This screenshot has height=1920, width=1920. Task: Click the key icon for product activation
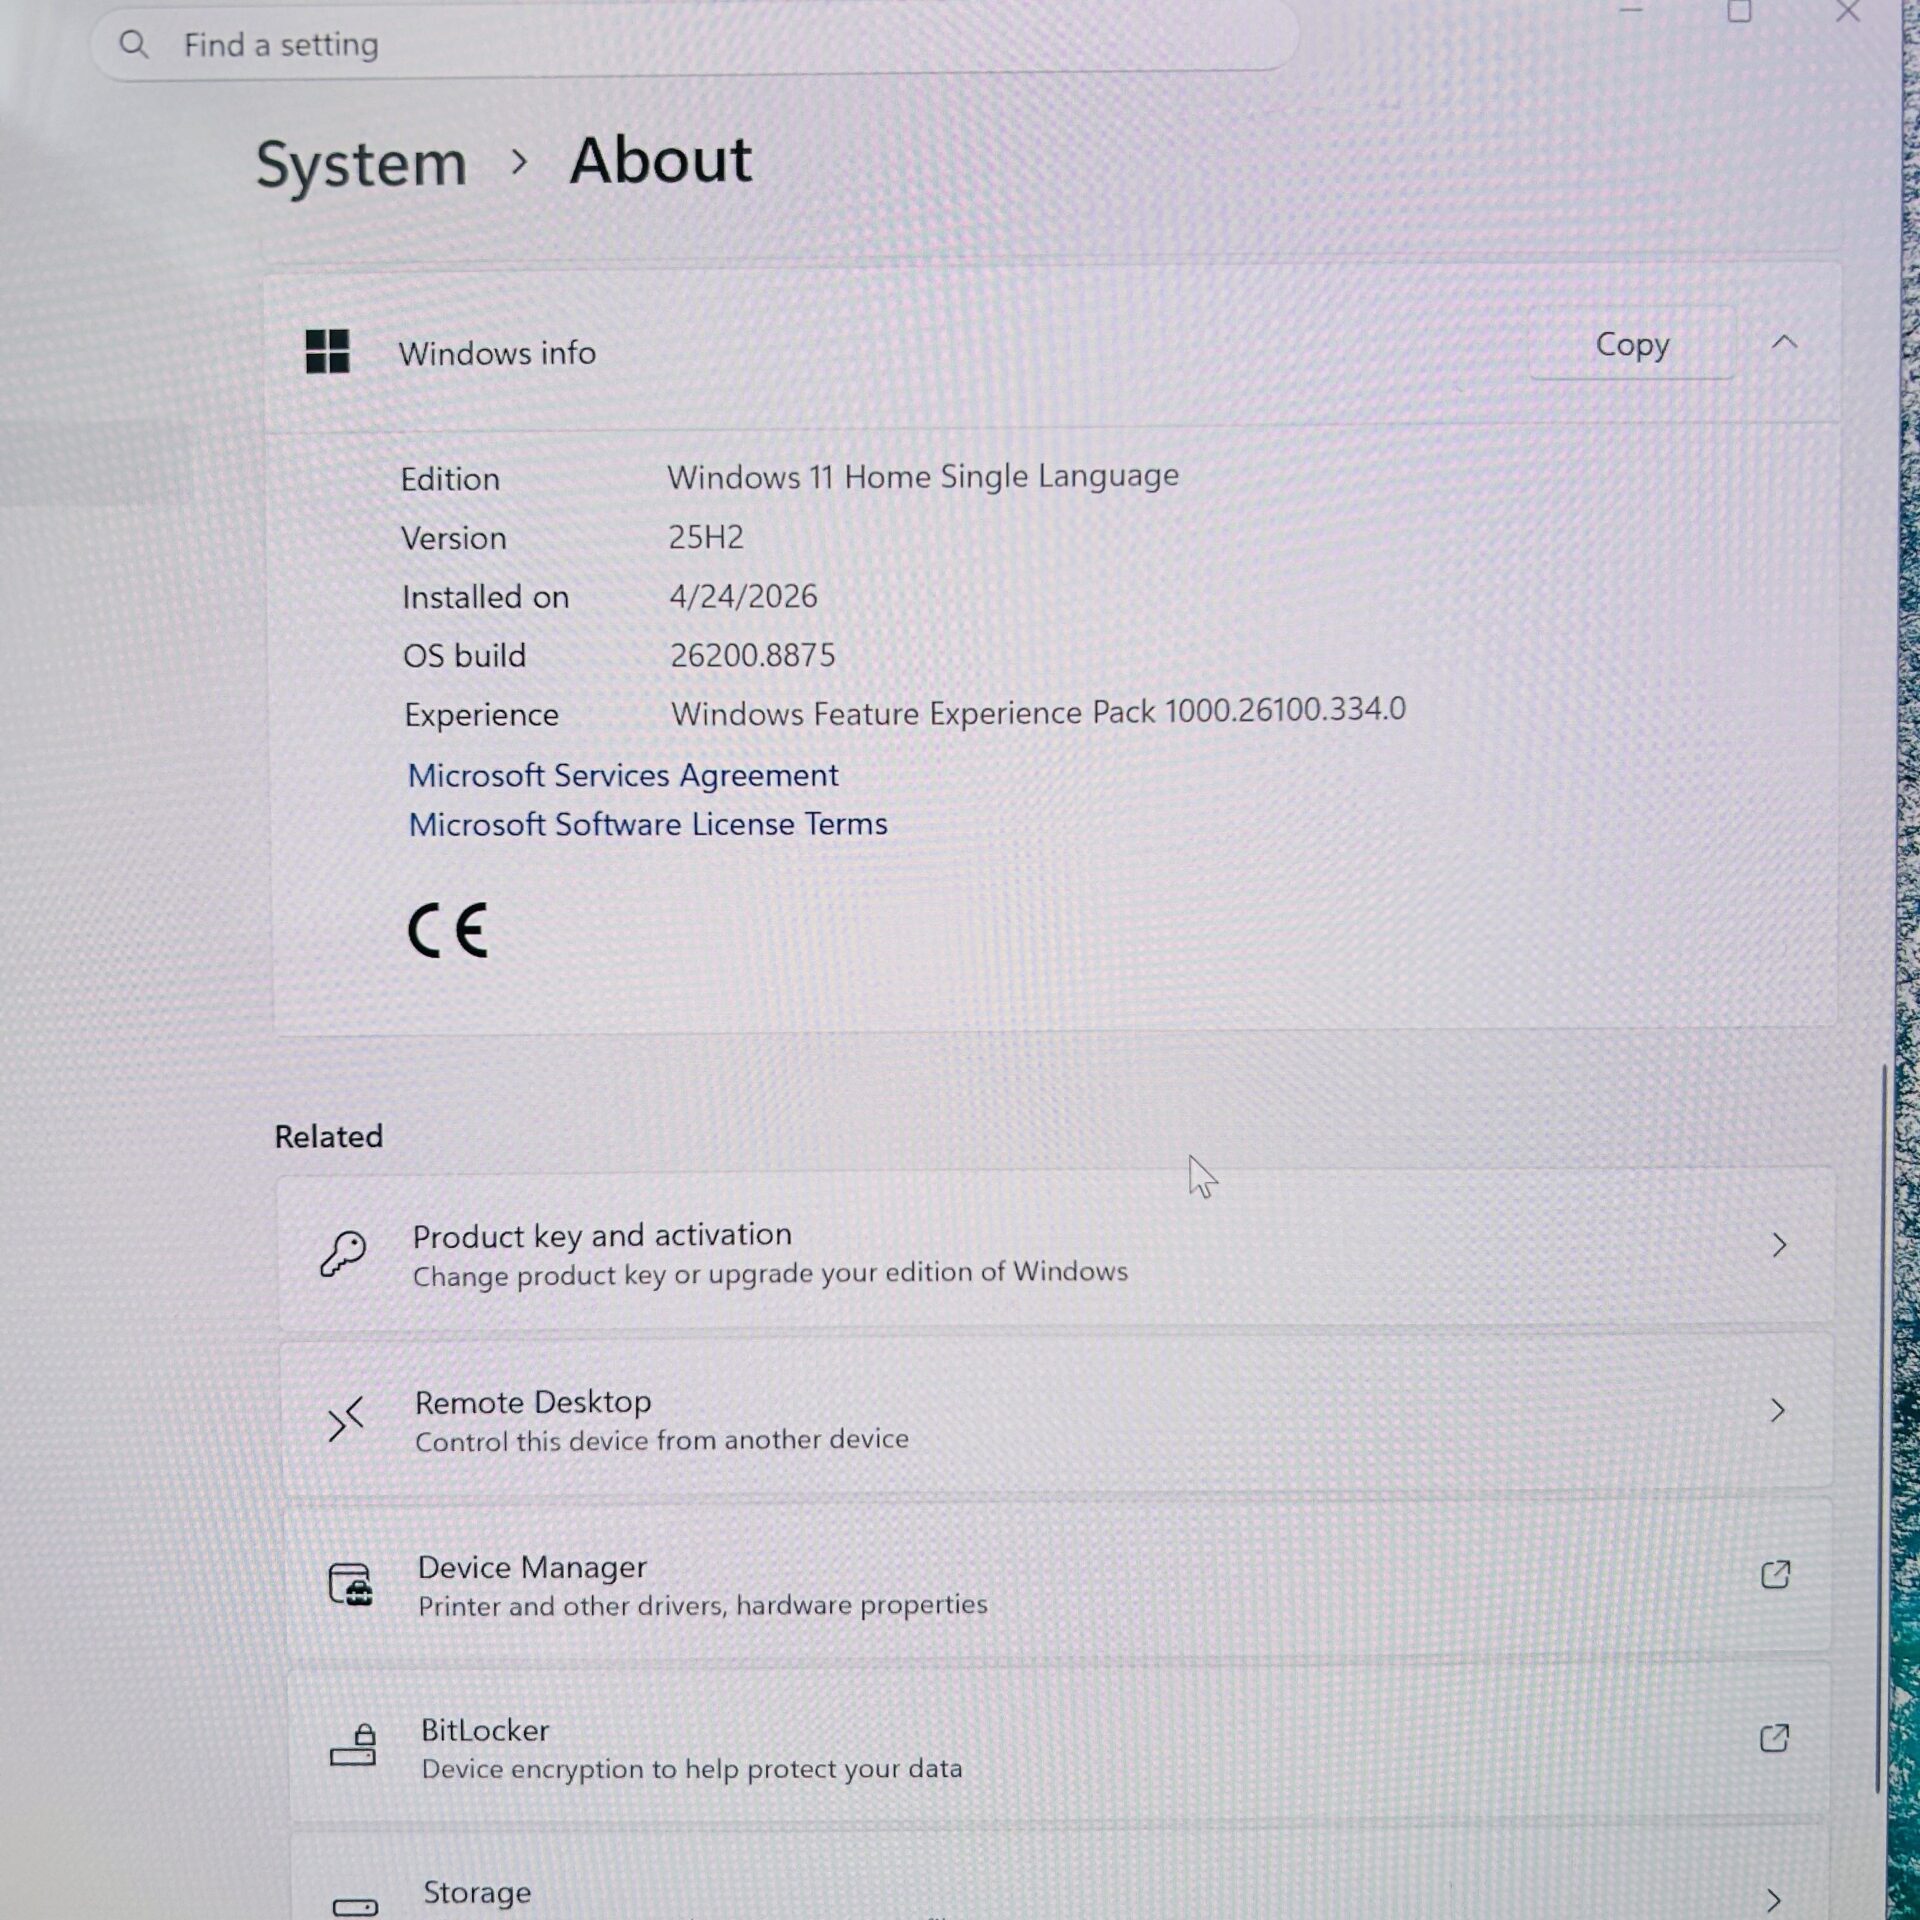point(343,1253)
